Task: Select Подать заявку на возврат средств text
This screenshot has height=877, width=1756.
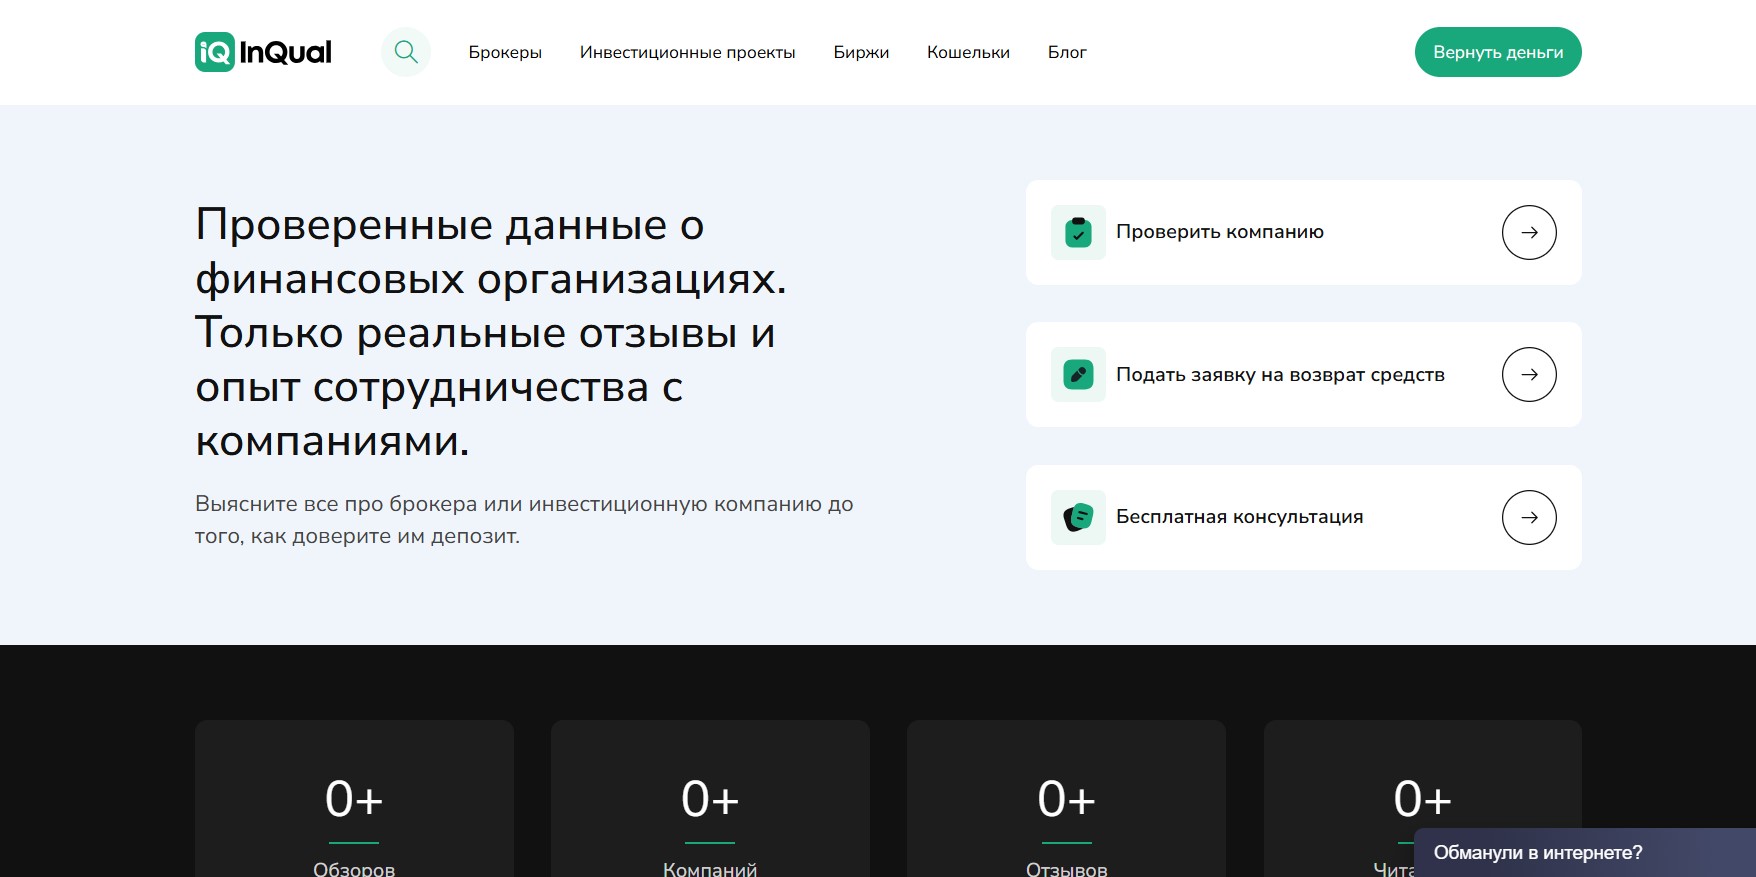Action: coord(1280,375)
